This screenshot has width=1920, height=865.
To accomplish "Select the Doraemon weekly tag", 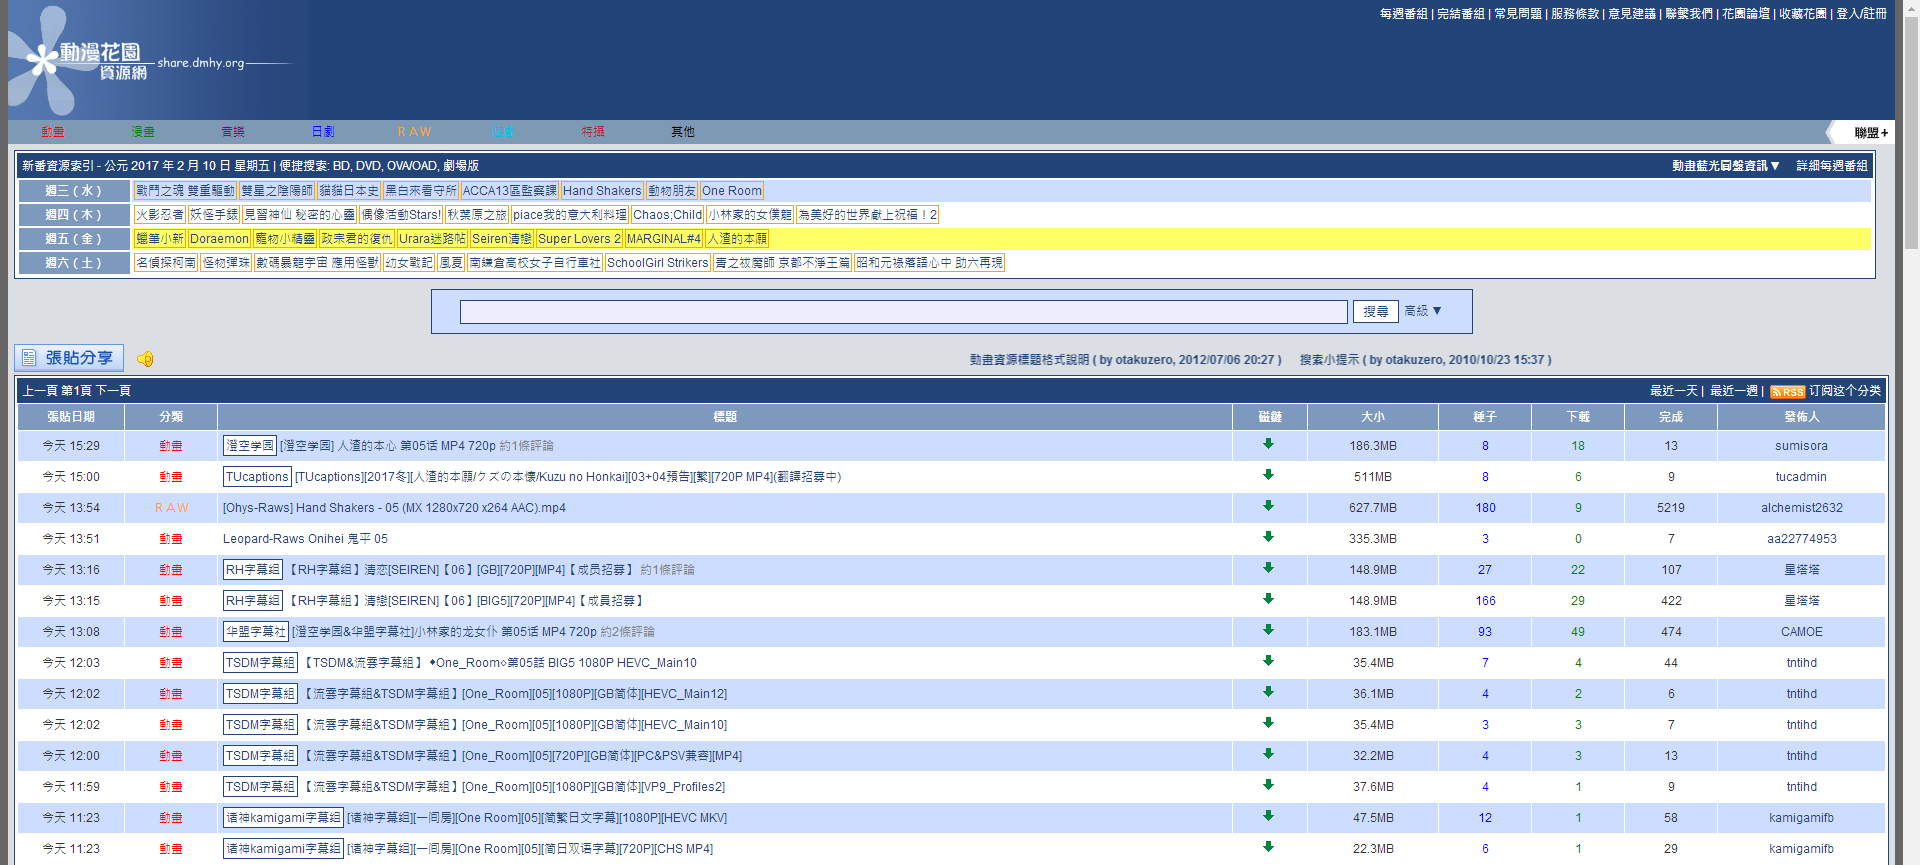I will [x=219, y=239].
